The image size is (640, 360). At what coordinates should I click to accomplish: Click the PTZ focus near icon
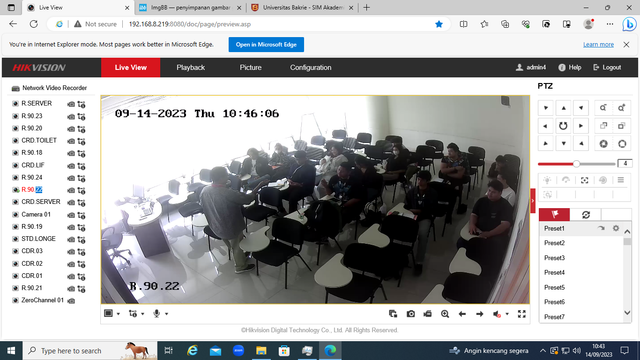point(603,126)
